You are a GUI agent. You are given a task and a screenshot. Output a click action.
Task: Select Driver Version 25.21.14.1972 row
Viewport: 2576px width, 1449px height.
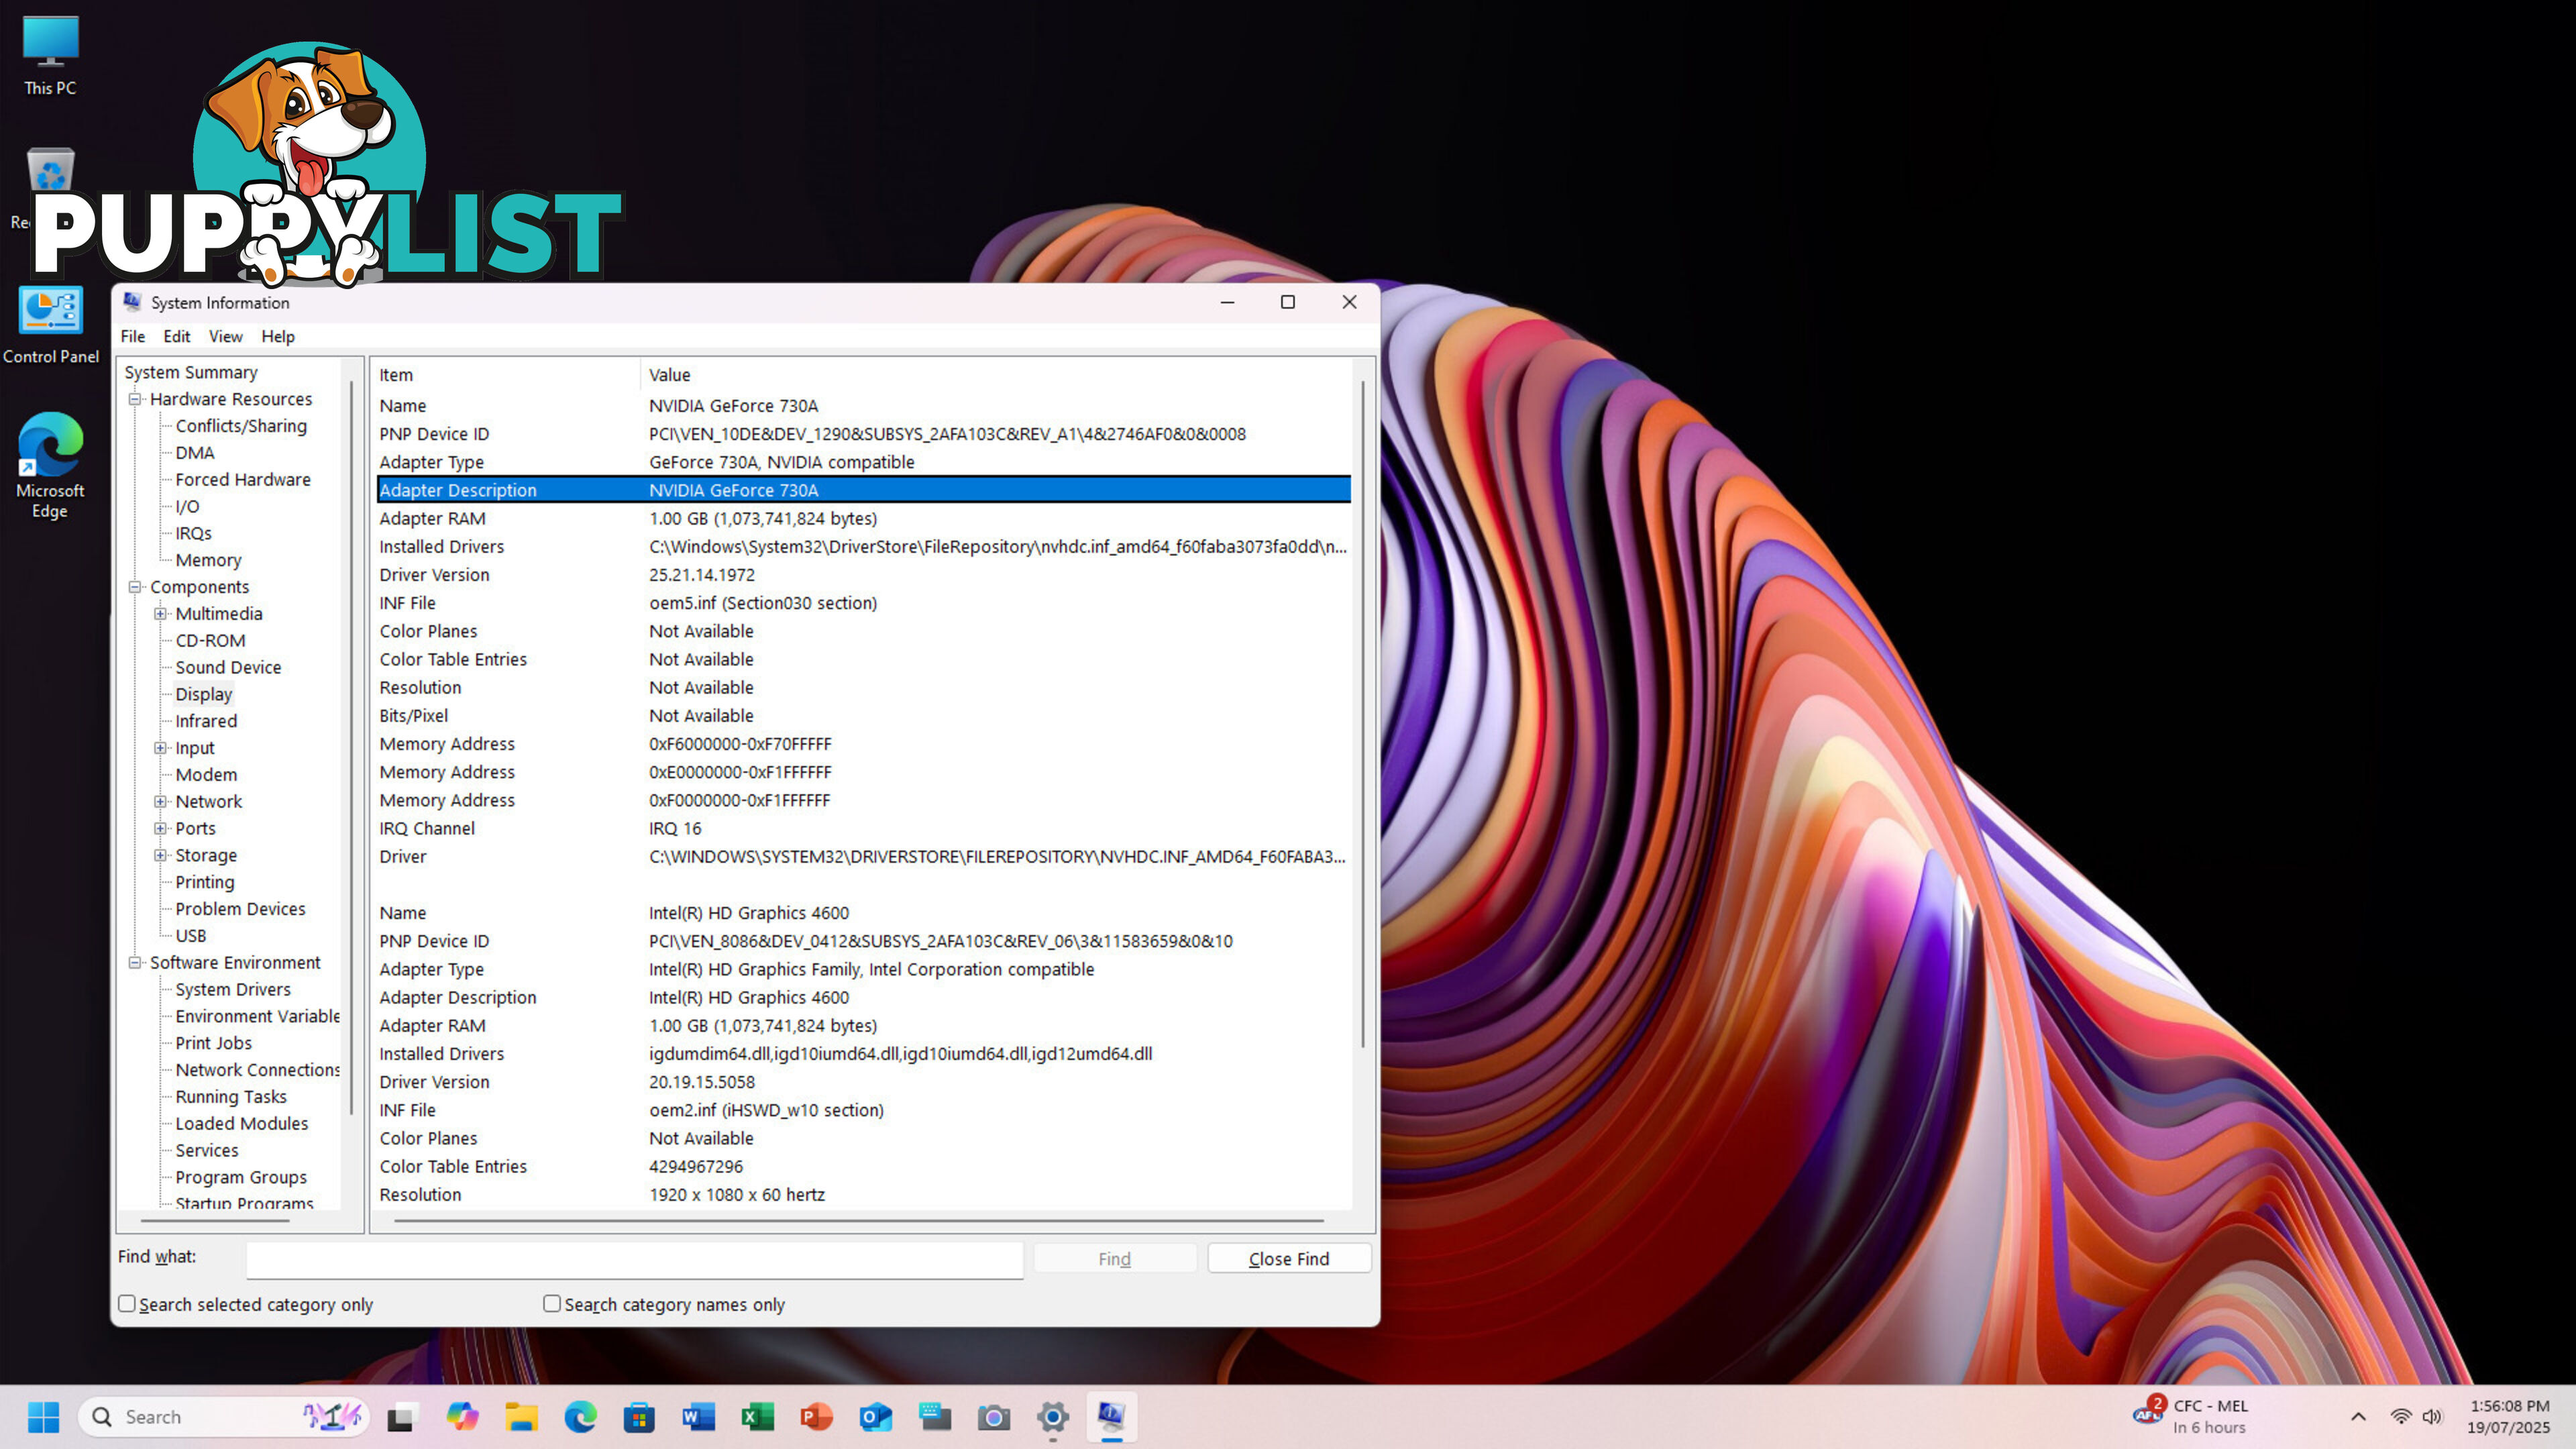click(x=864, y=575)
